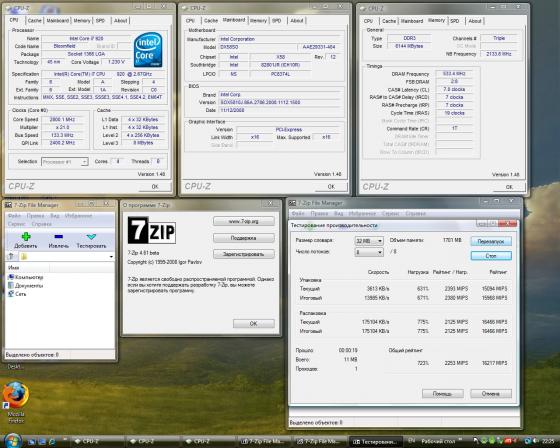The height and width of the screenshot is (448, 560).
Task: Open the Правка menu in small 7-Zip window
Action: pyautogui.click(x=35, y=216)
